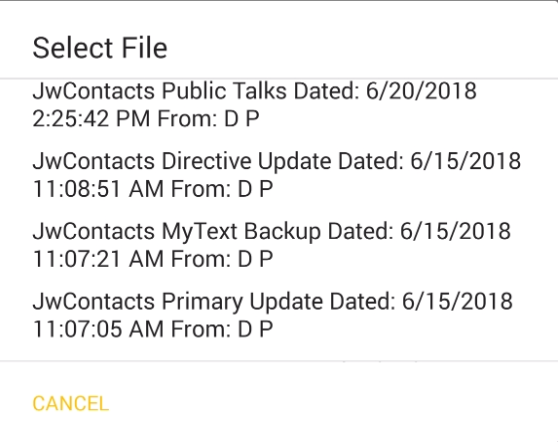Image resolution: width=558 pixels, height=442 pixels.
Task: Select the earliest 6/15/2018 file entry
Action: [x=279, y=315]
